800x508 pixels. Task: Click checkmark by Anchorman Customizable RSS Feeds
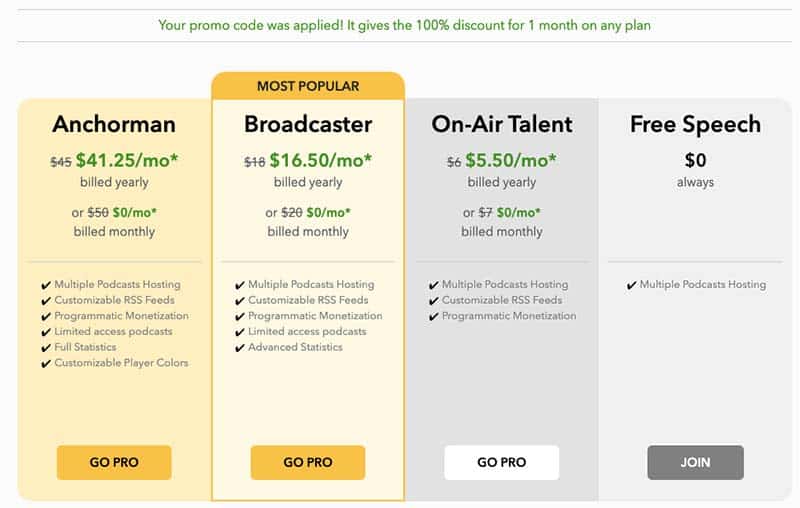click(46, 301)
